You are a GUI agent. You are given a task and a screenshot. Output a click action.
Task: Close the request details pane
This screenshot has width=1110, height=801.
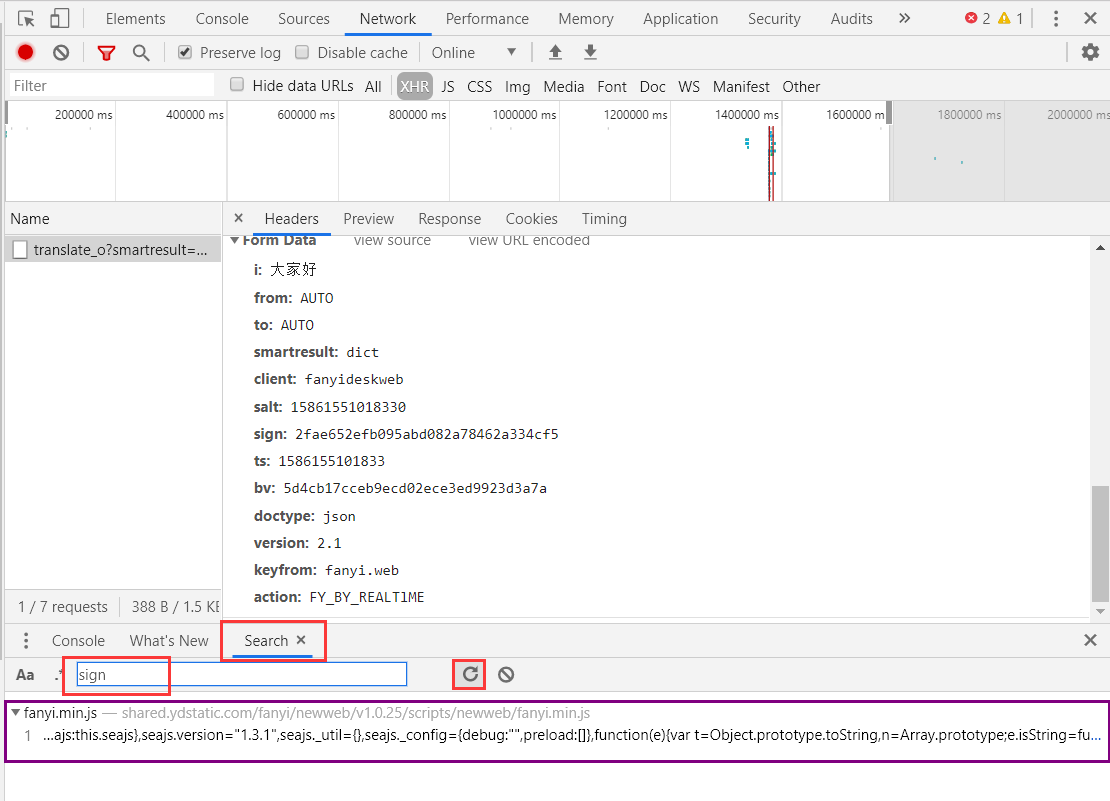pos(239,218)
